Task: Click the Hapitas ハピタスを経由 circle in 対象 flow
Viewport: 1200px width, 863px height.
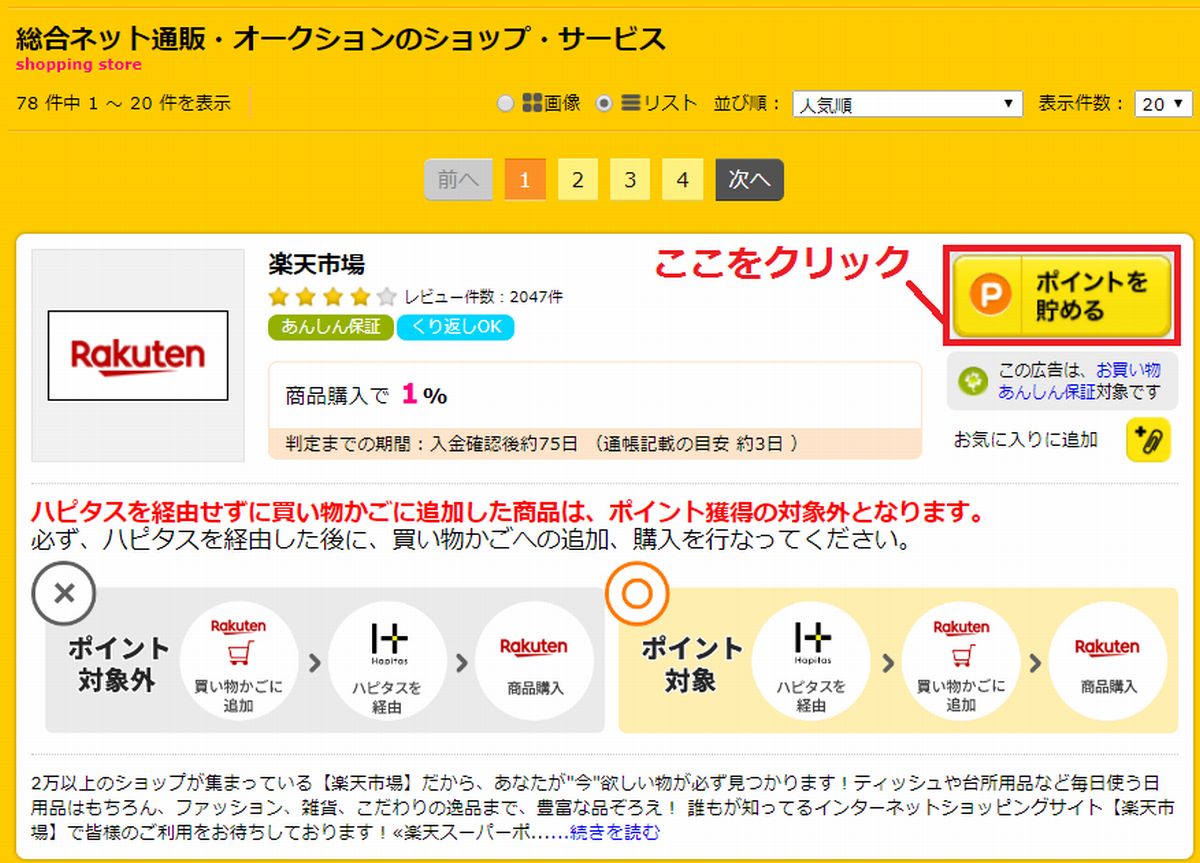Action: pyautogui.click(x=811, y=660)
